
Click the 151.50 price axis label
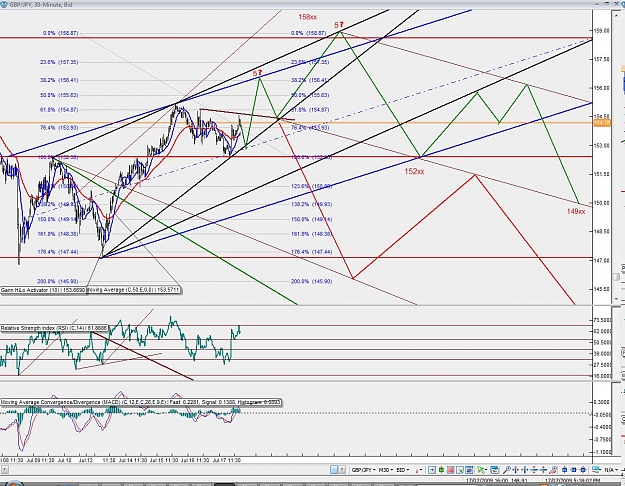coord(601,174)
